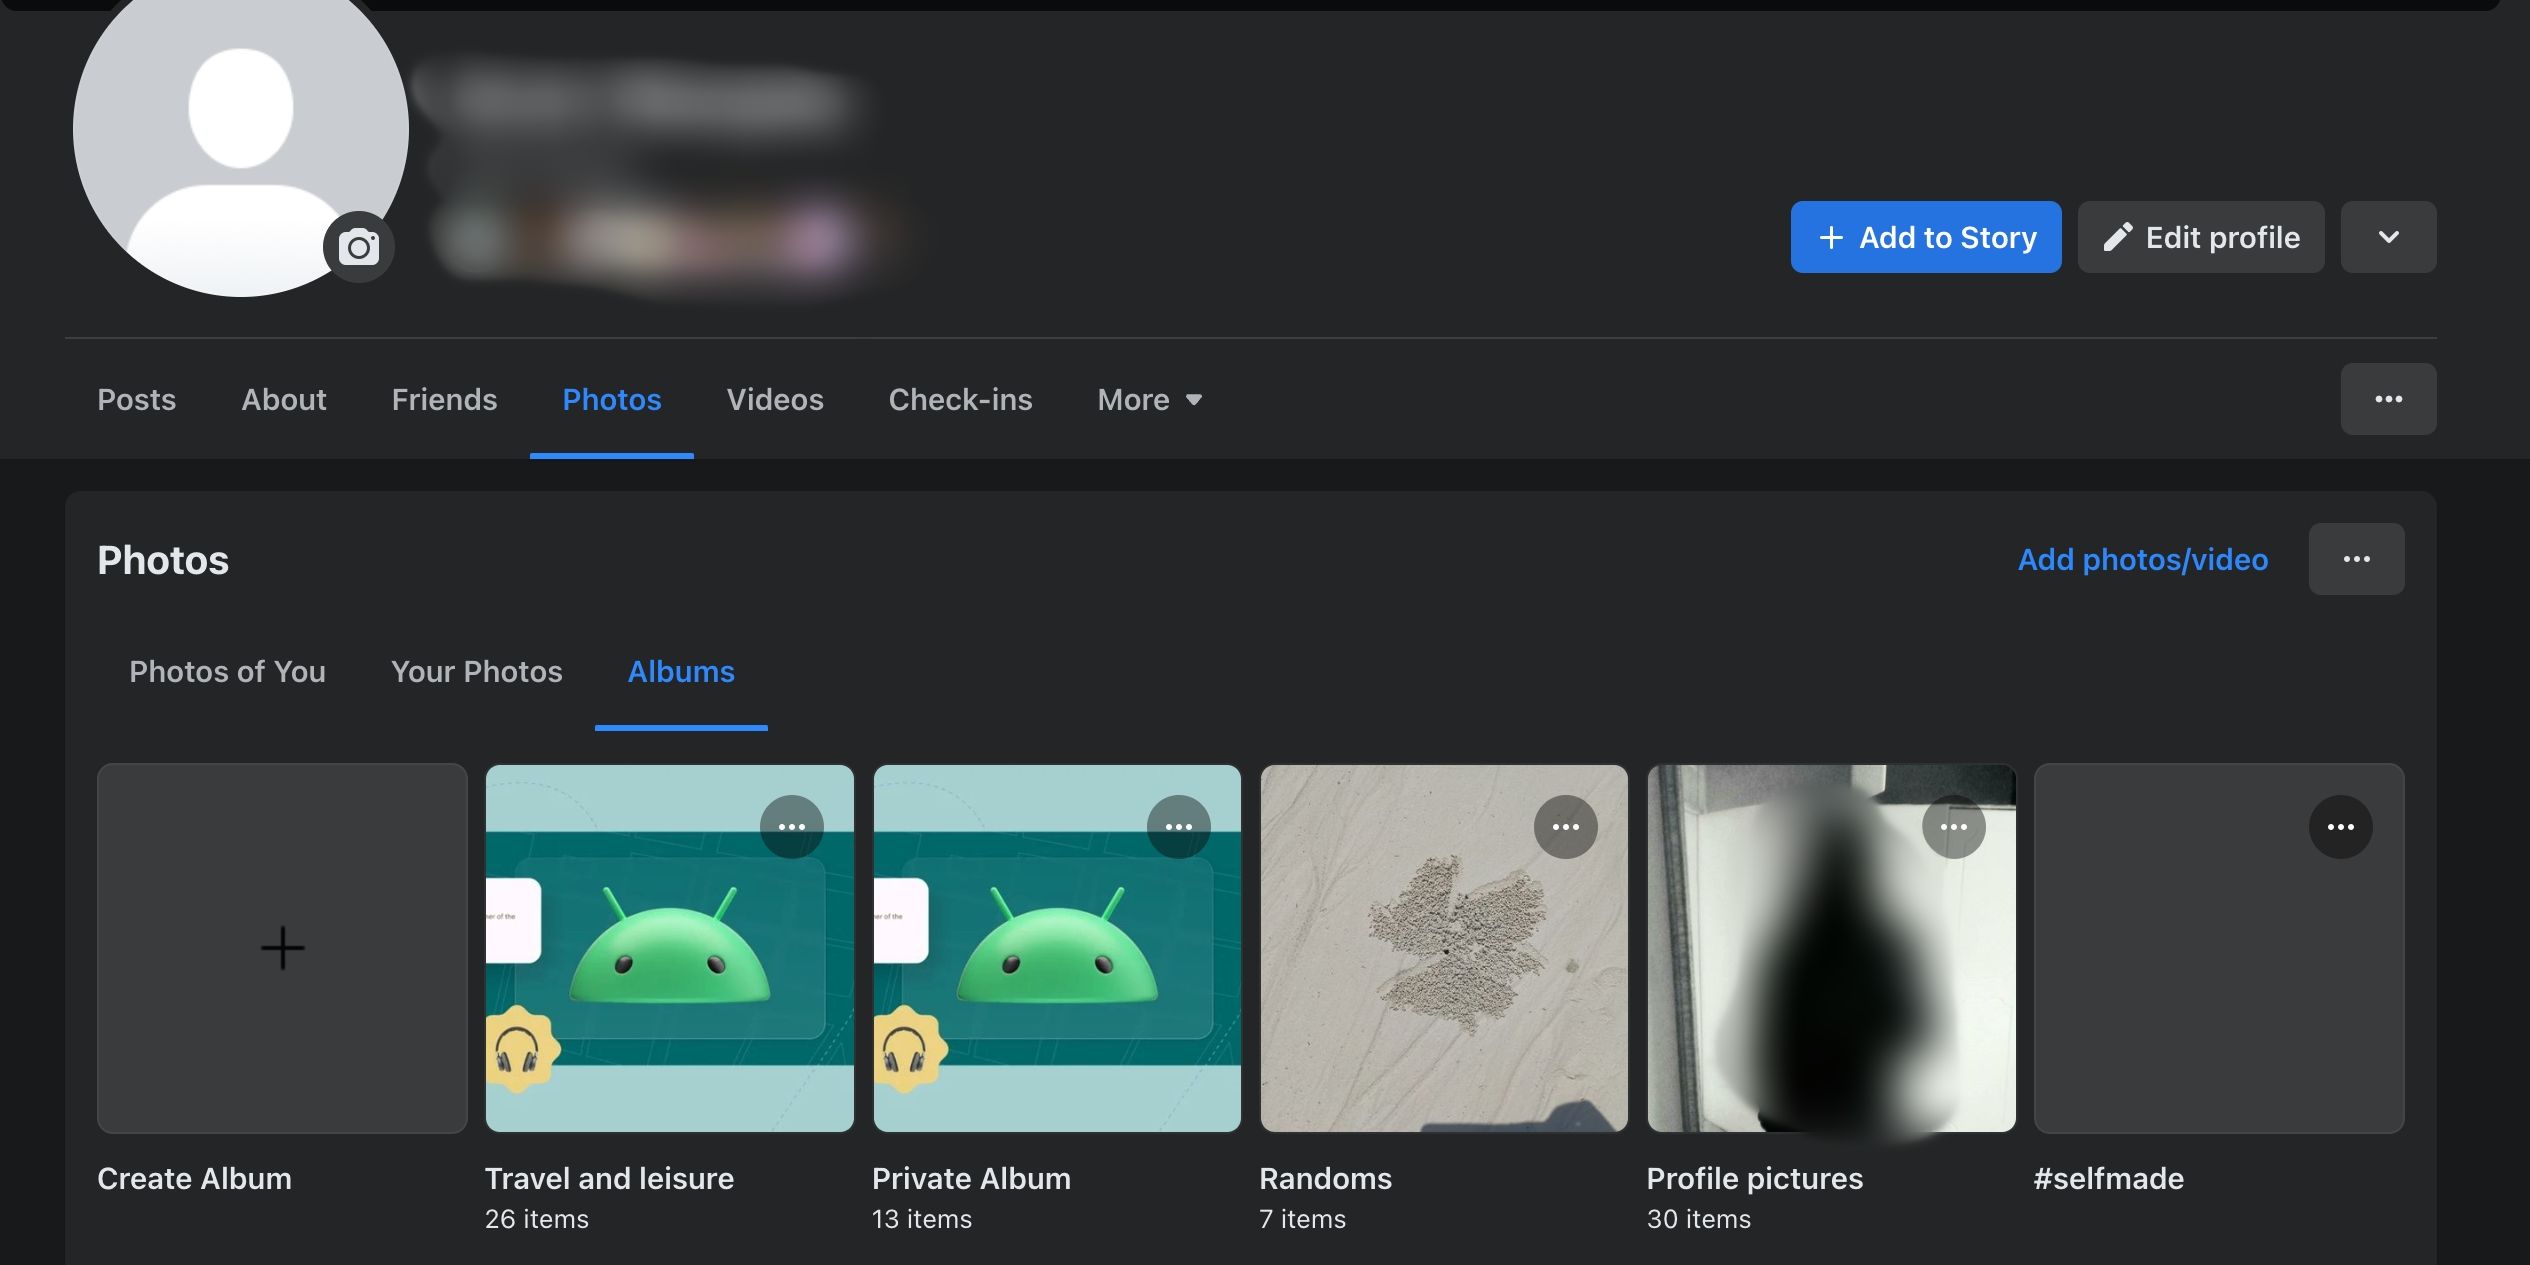Switch to Your Photos tab
2530x1265 pixels.
476,672
